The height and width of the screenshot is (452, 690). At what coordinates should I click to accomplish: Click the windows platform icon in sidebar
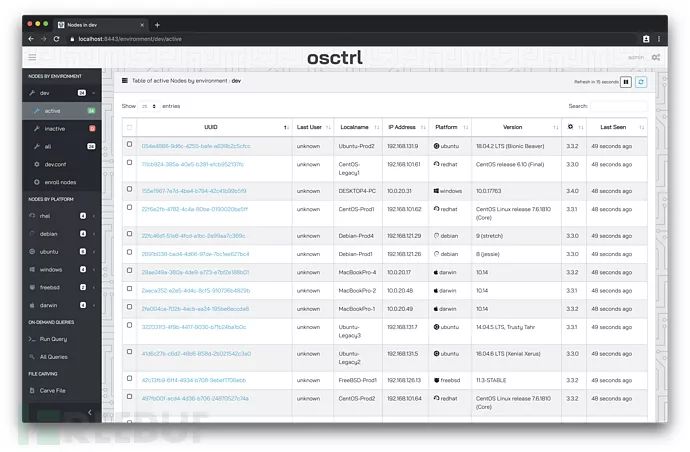pos(32,269)
